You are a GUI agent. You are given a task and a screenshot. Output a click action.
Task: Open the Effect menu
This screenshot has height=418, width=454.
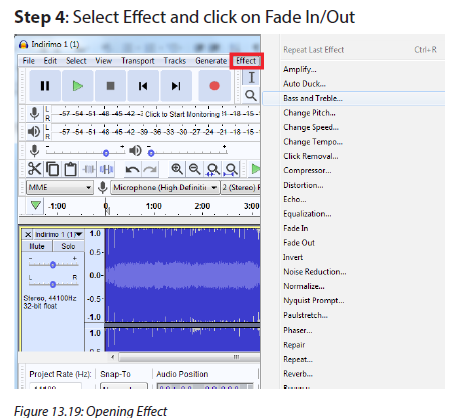pyautogui.click(x=246, y=61)
